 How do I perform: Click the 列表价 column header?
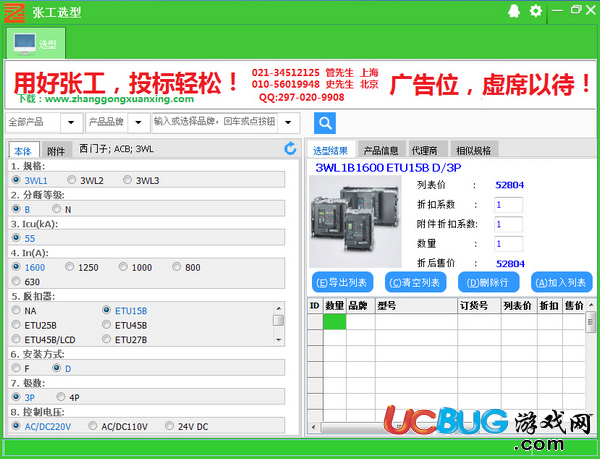[x=519, y=306]
